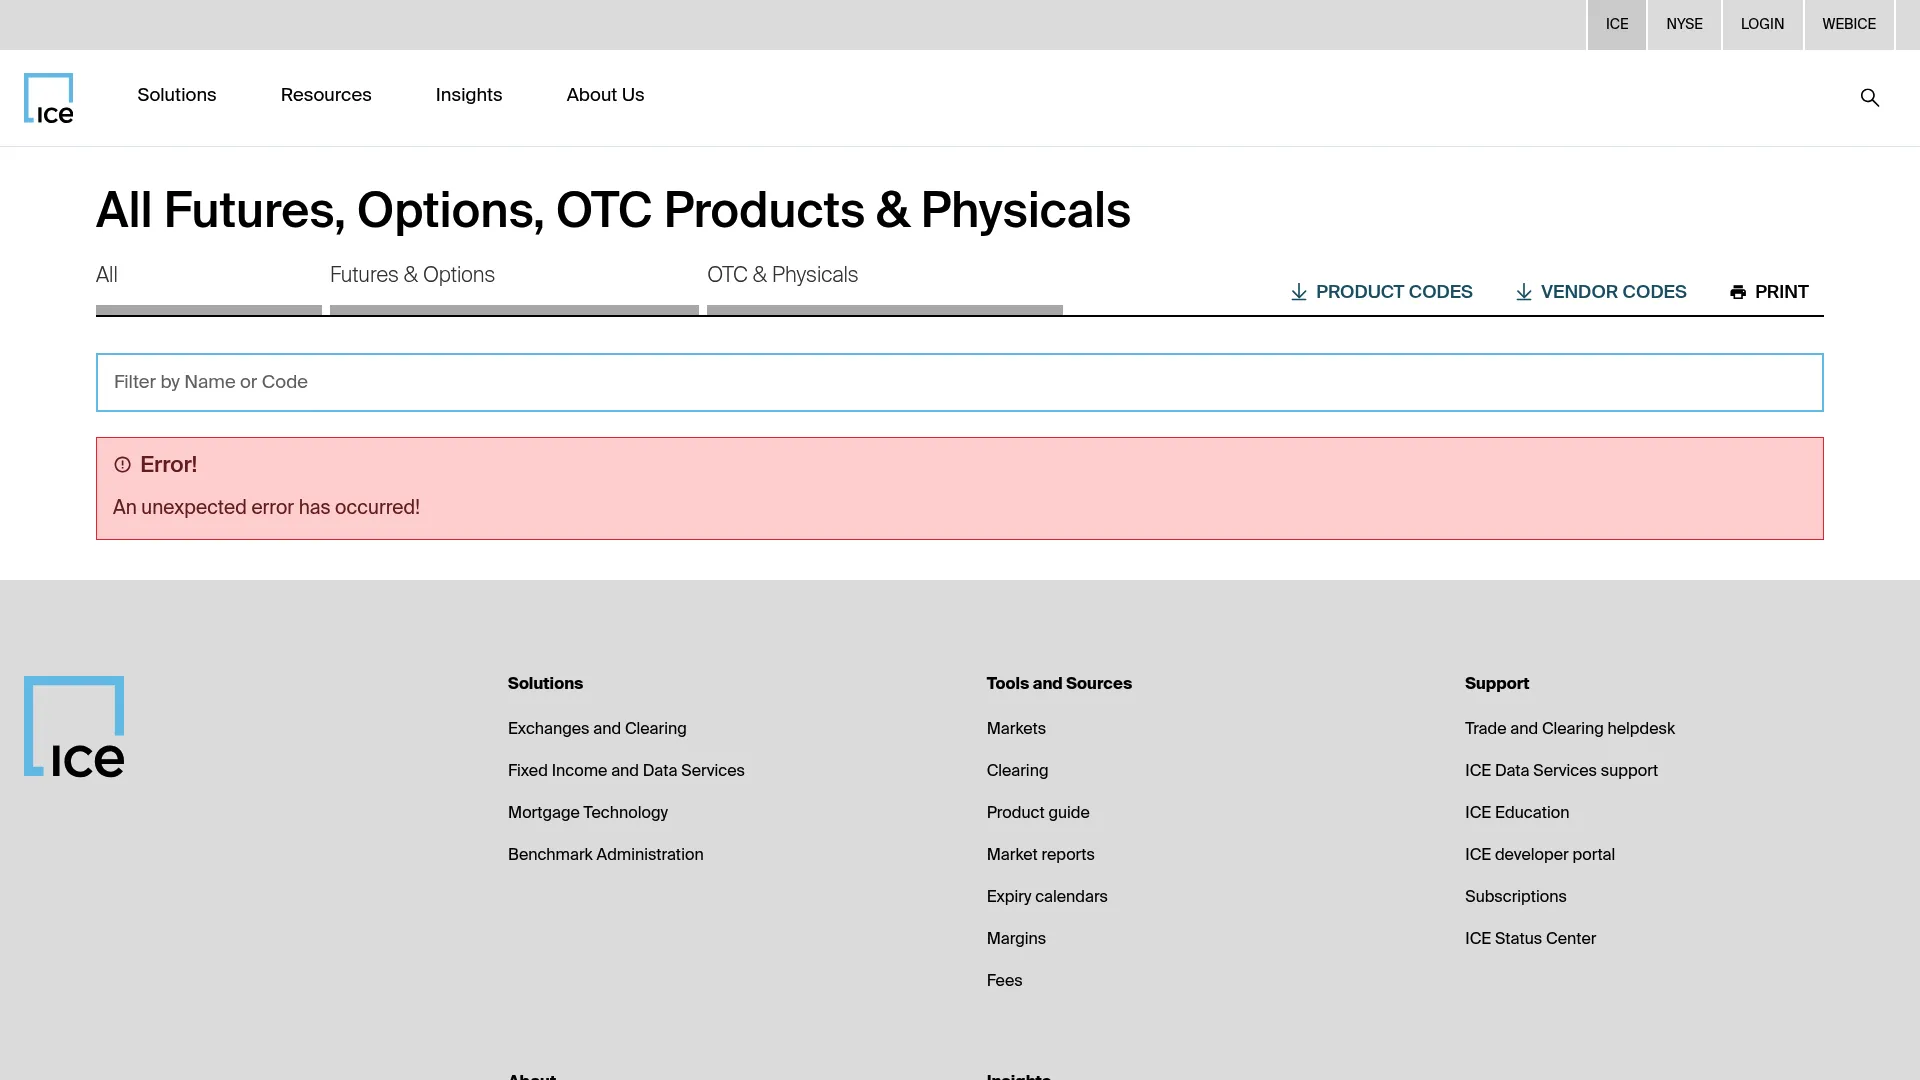Go to Mortgage Technology
This screenshot has width=1920, height=1080.
tap(588, 813)
